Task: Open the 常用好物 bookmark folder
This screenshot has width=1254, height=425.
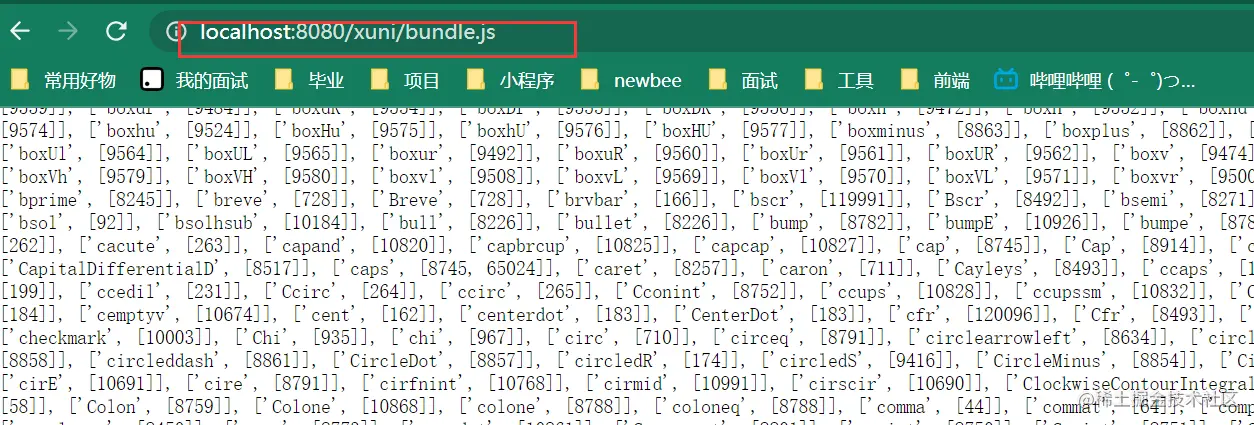Action: click(65, 80)
